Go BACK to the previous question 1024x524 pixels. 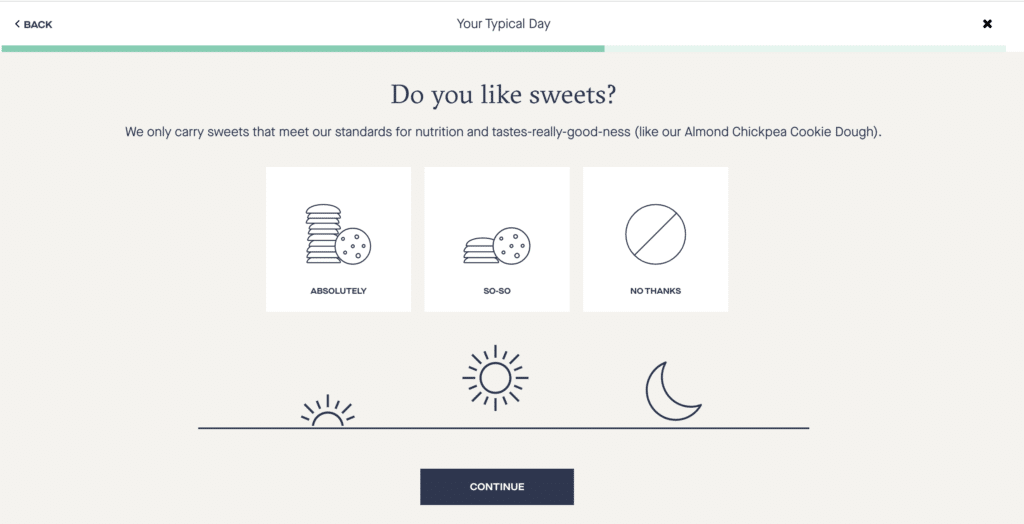[33, 24]
